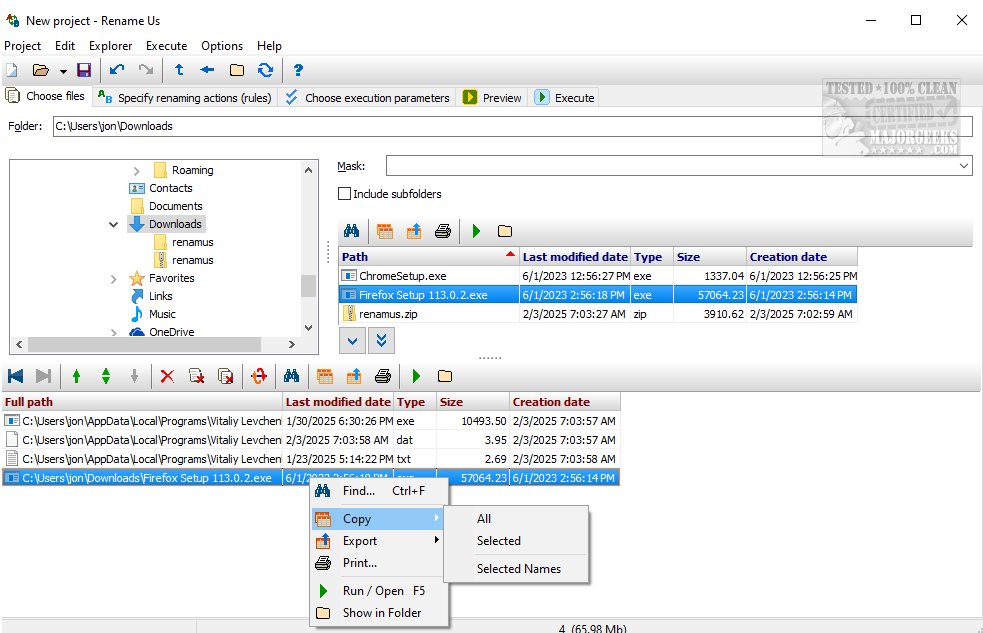Click the double-chevron add all files button
983x633 pixels.
pos(381,341)
